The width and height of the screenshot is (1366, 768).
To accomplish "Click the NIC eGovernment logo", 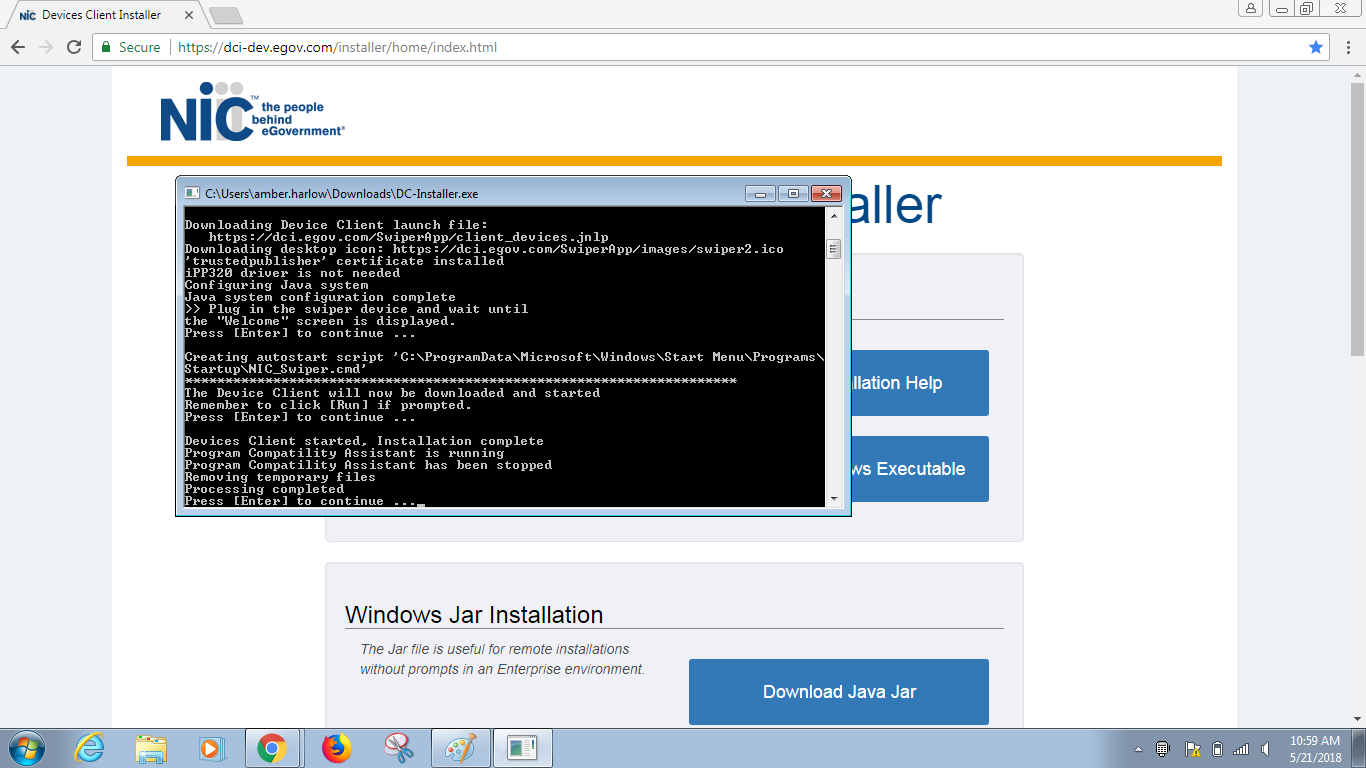I will pos(252,112).
